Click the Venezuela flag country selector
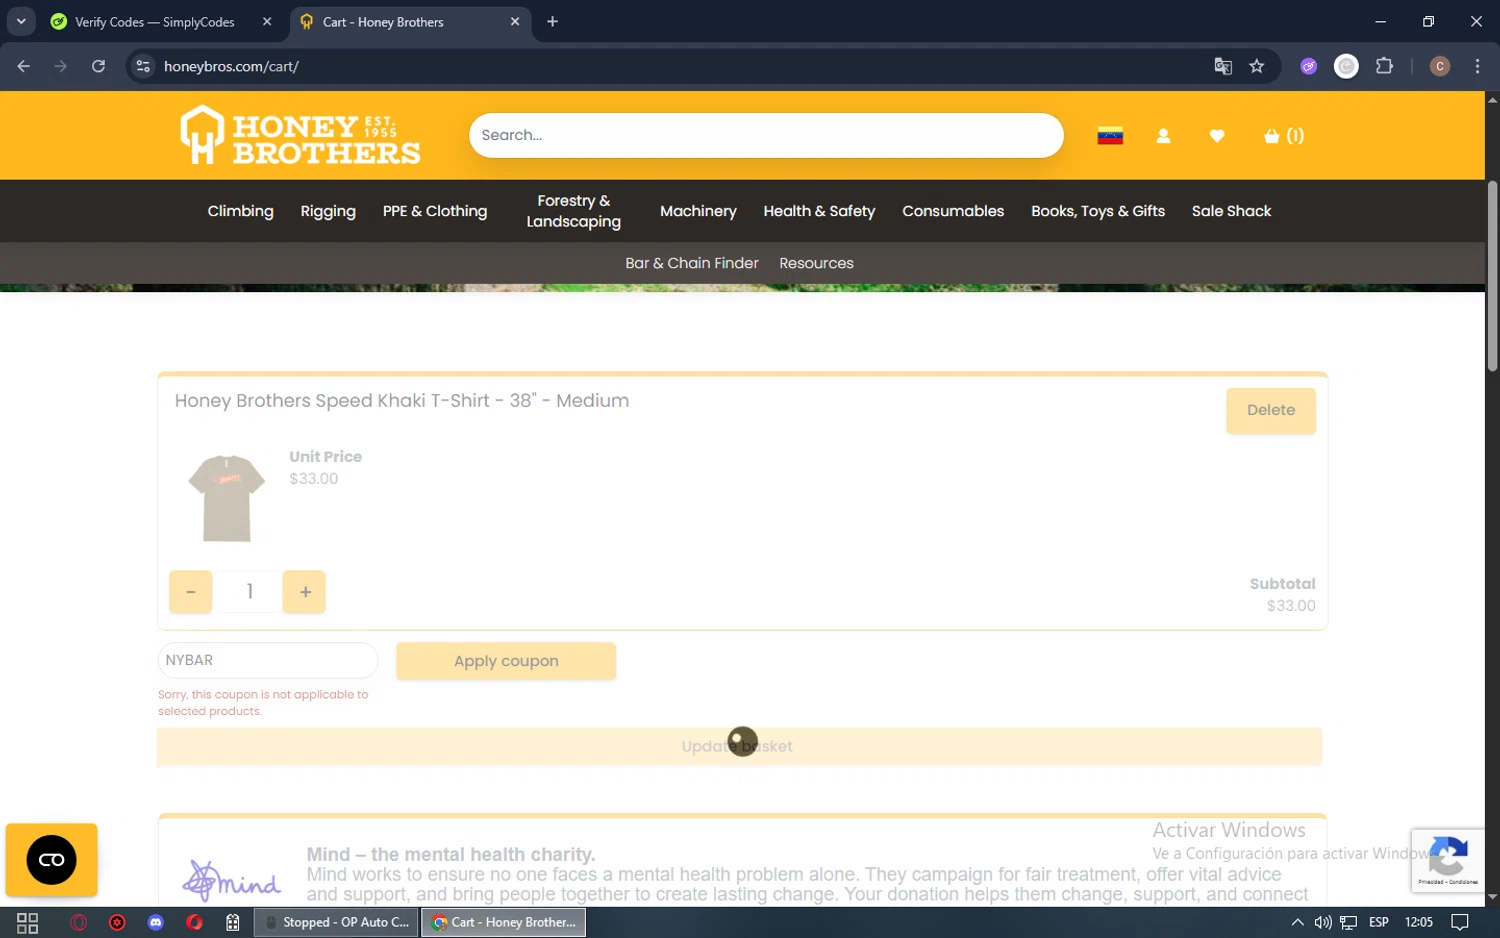1500x938 pixels. pyautogui.click(x=1110, y=136)
